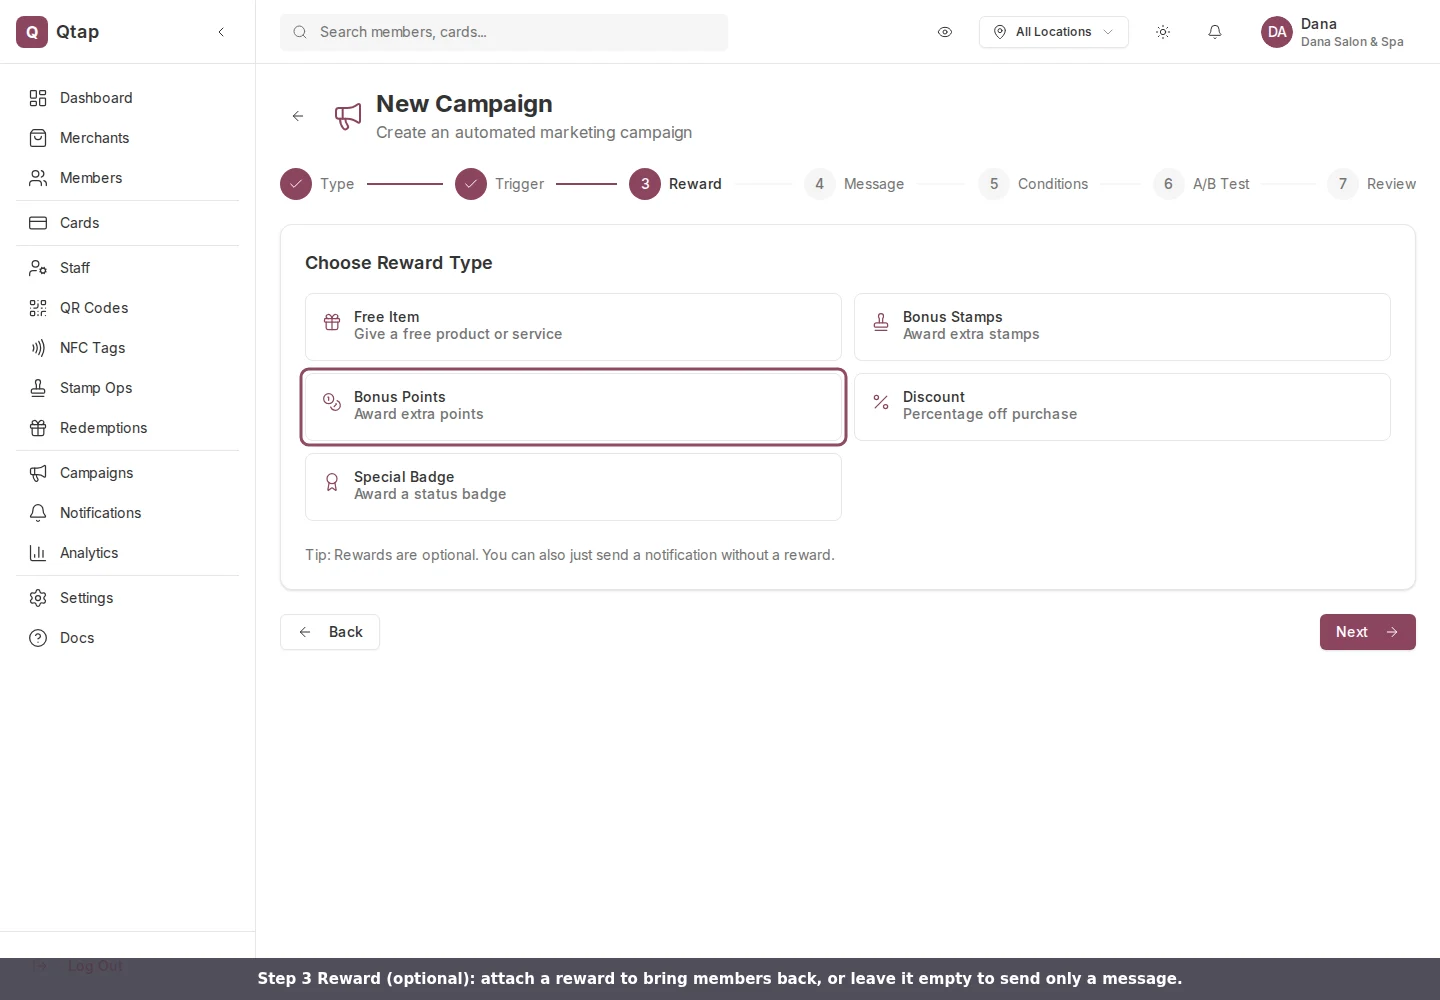Choose Bonus Stamps reward type
This screenshot has width=1440, height=1000.
pos(1122,327)
